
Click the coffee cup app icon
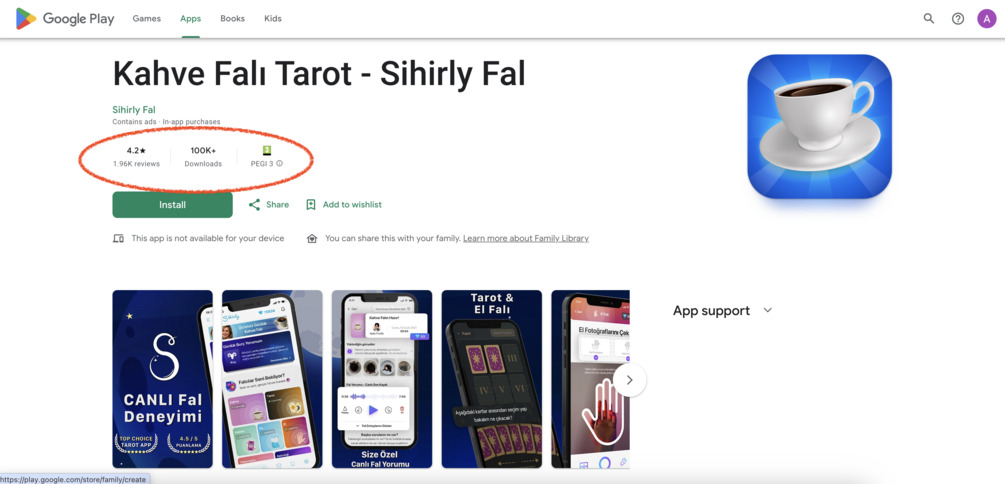[x=819, y=126]
